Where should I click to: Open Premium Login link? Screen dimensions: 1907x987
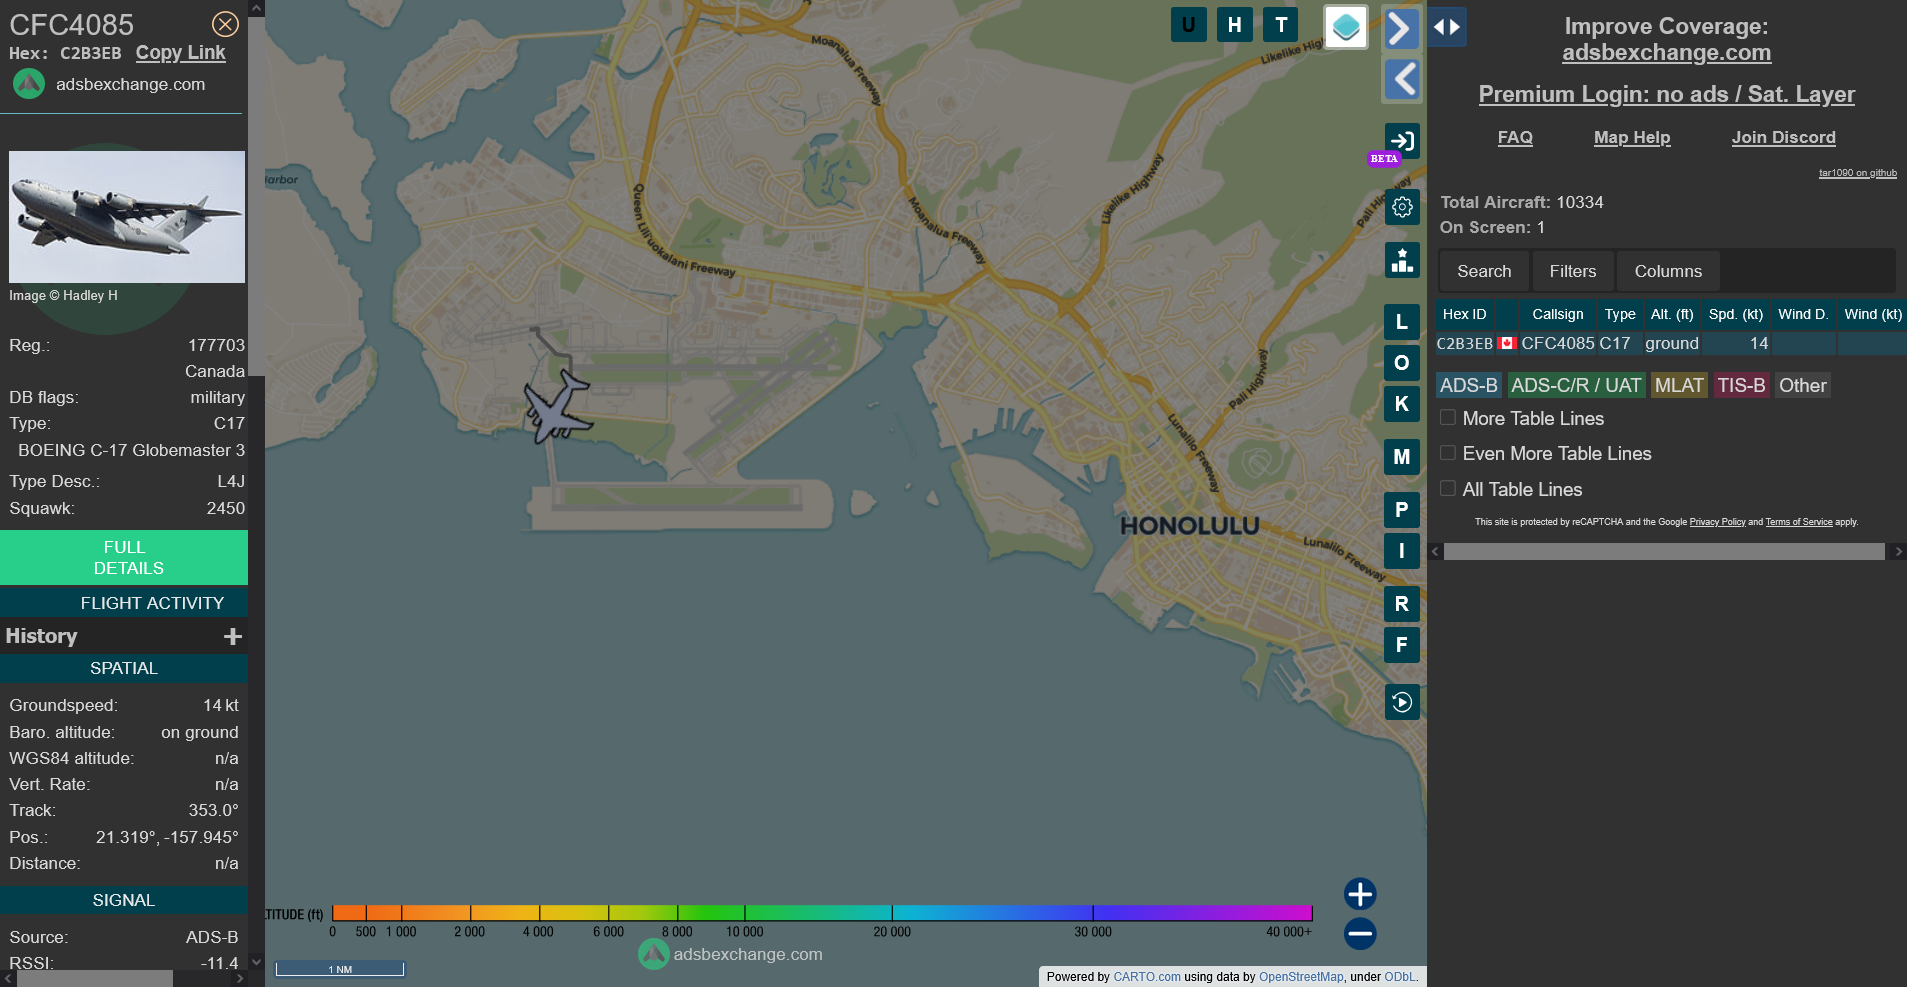pos(1666,94)
